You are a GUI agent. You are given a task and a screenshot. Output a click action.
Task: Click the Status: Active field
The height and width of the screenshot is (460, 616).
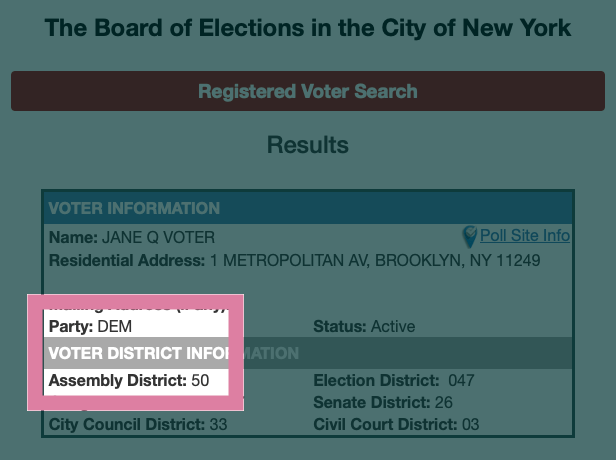pyautogui.click(x=364, y=326)
